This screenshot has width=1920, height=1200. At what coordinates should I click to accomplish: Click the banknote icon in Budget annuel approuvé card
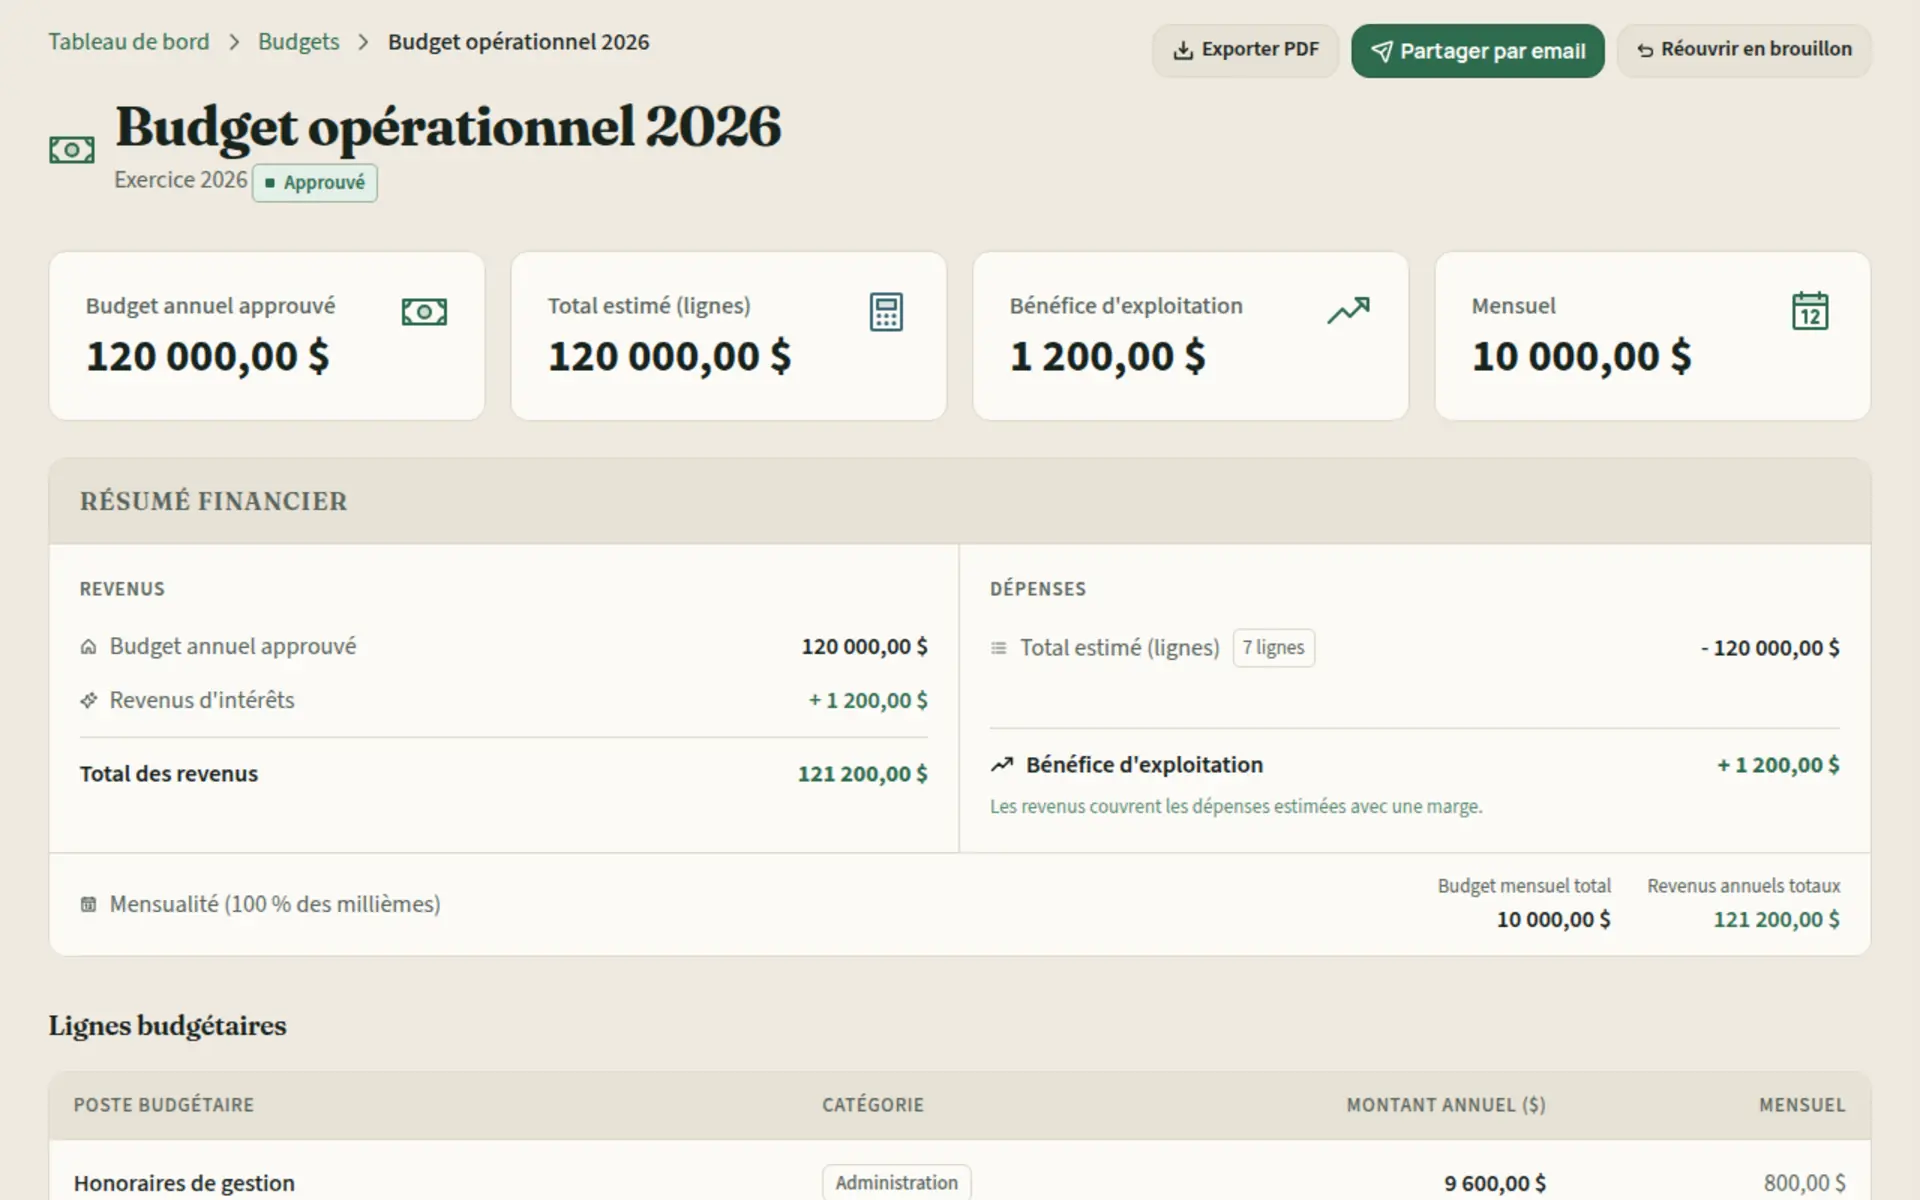424,312
